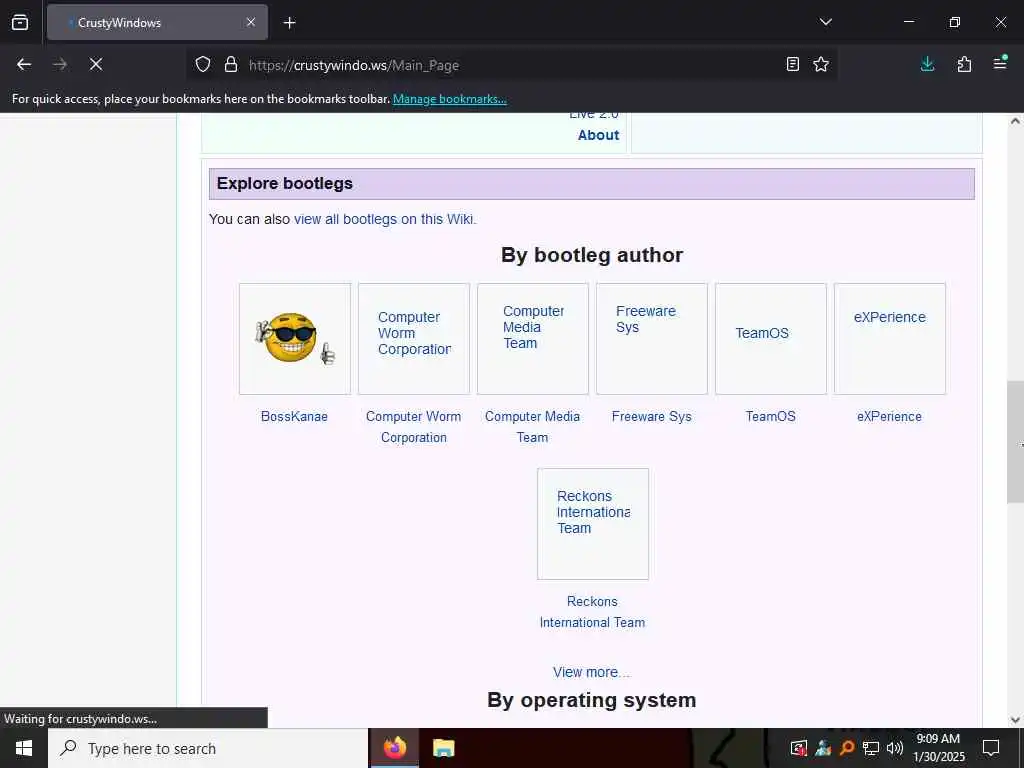
Task: Open tracking protection shield icon
Action: point(203,65)
